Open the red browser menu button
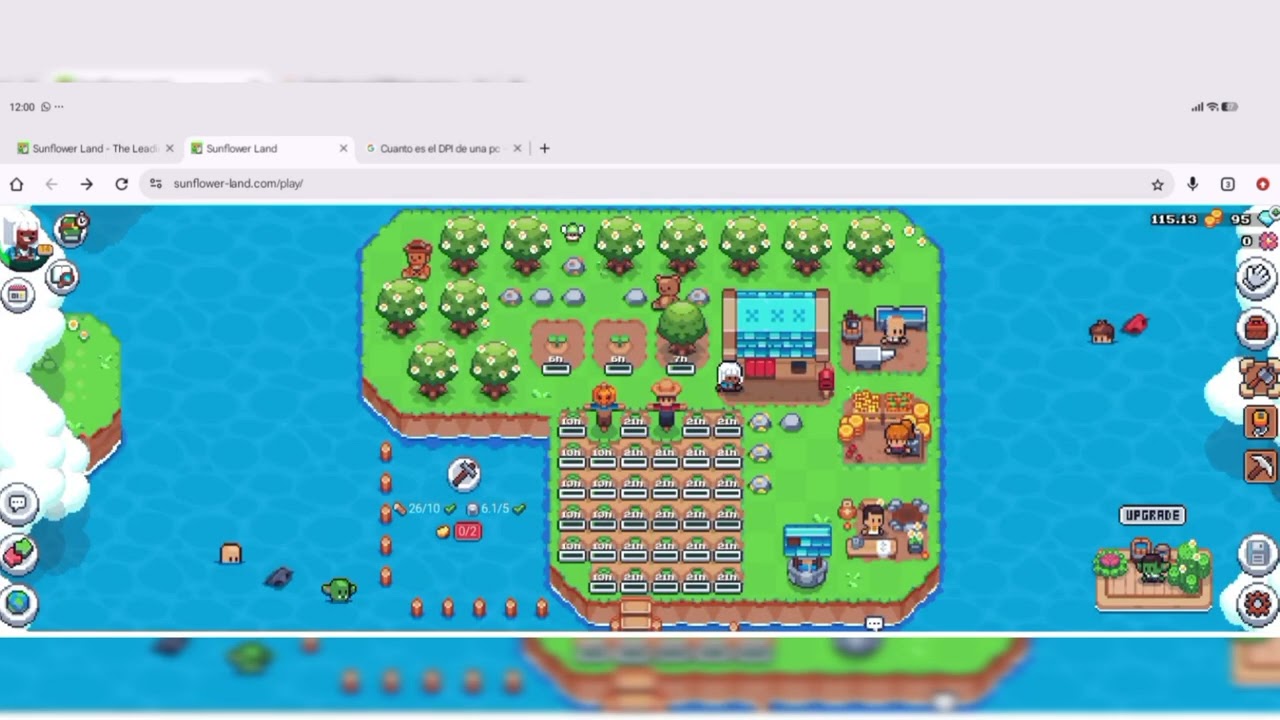Image resolution: width=1280 pixels, height=720 pixels. [1262, 184]
